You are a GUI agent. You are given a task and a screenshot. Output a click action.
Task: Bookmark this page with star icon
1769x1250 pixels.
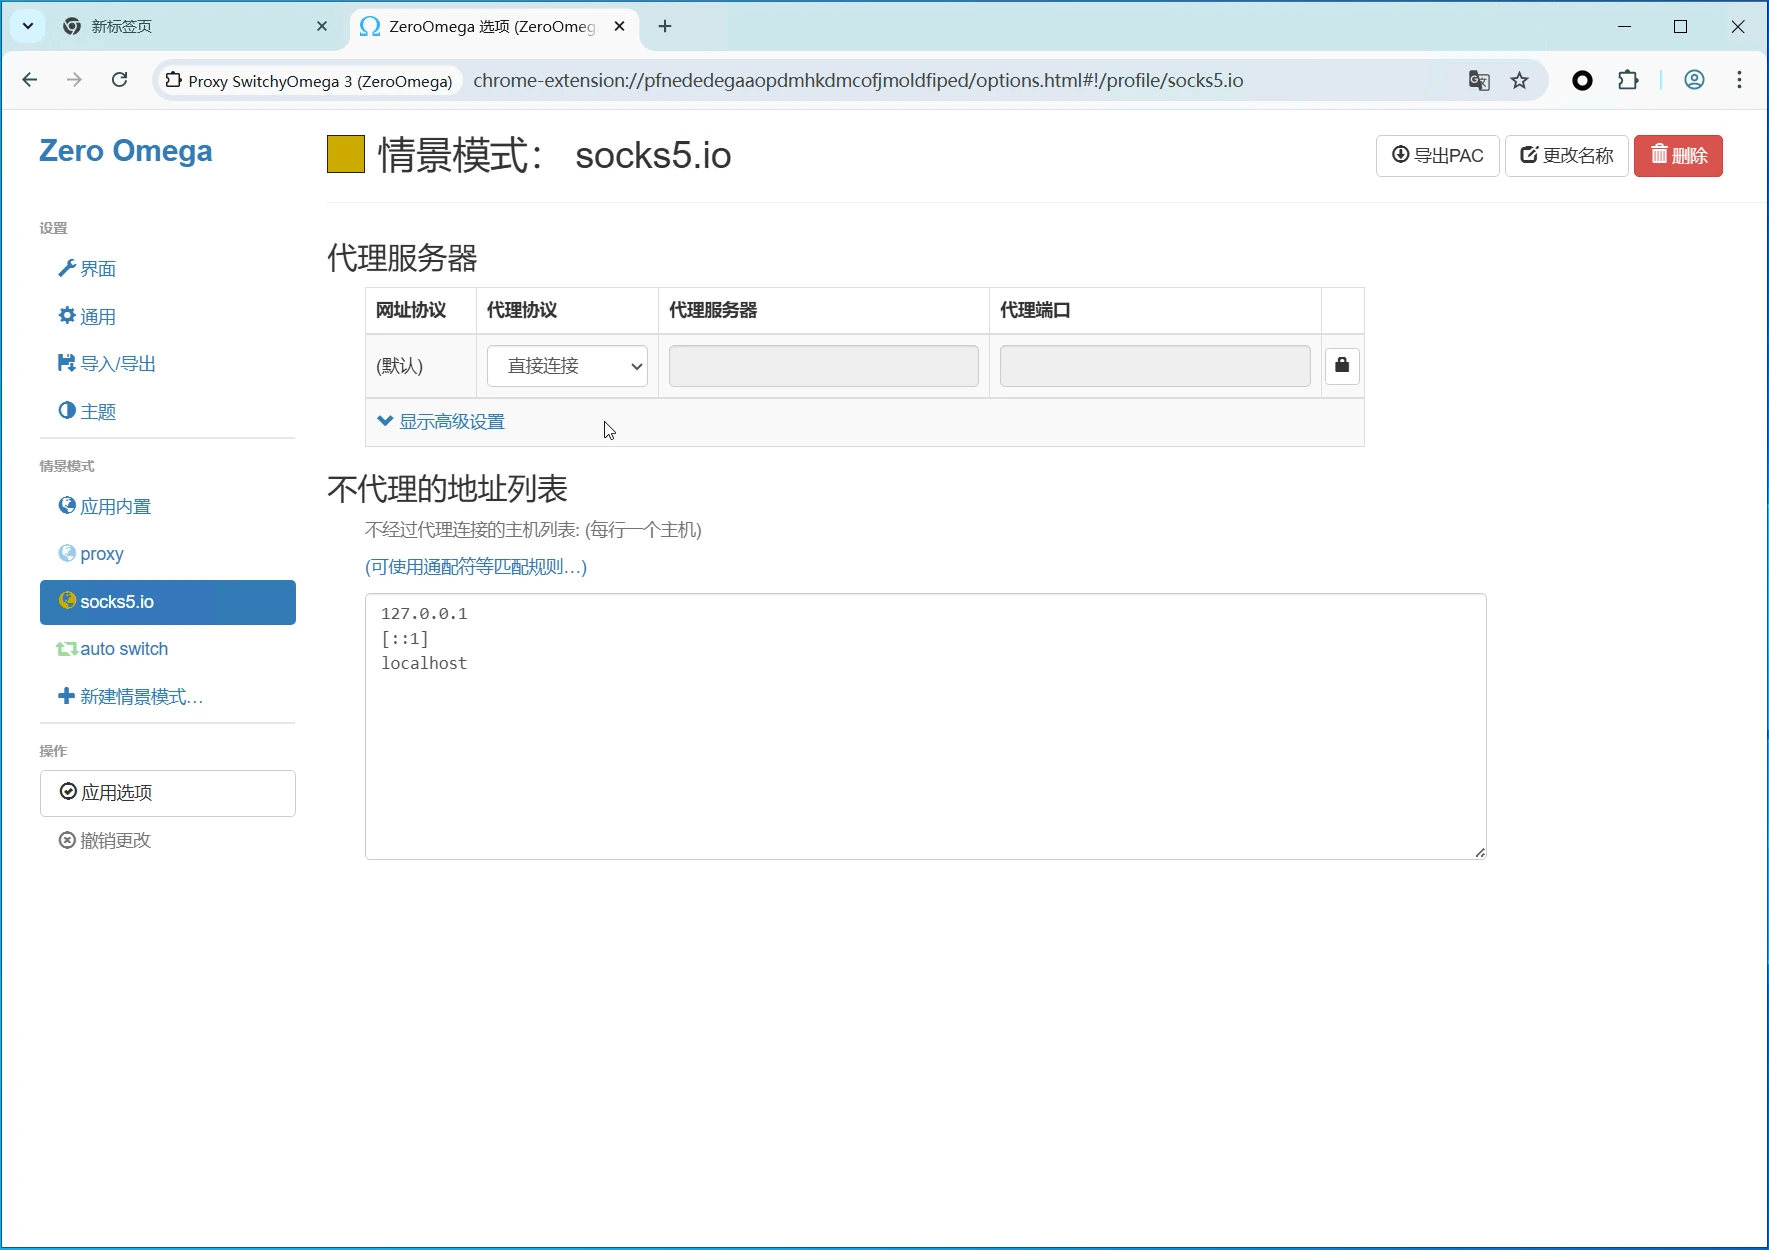click(x=1520, y=81)
